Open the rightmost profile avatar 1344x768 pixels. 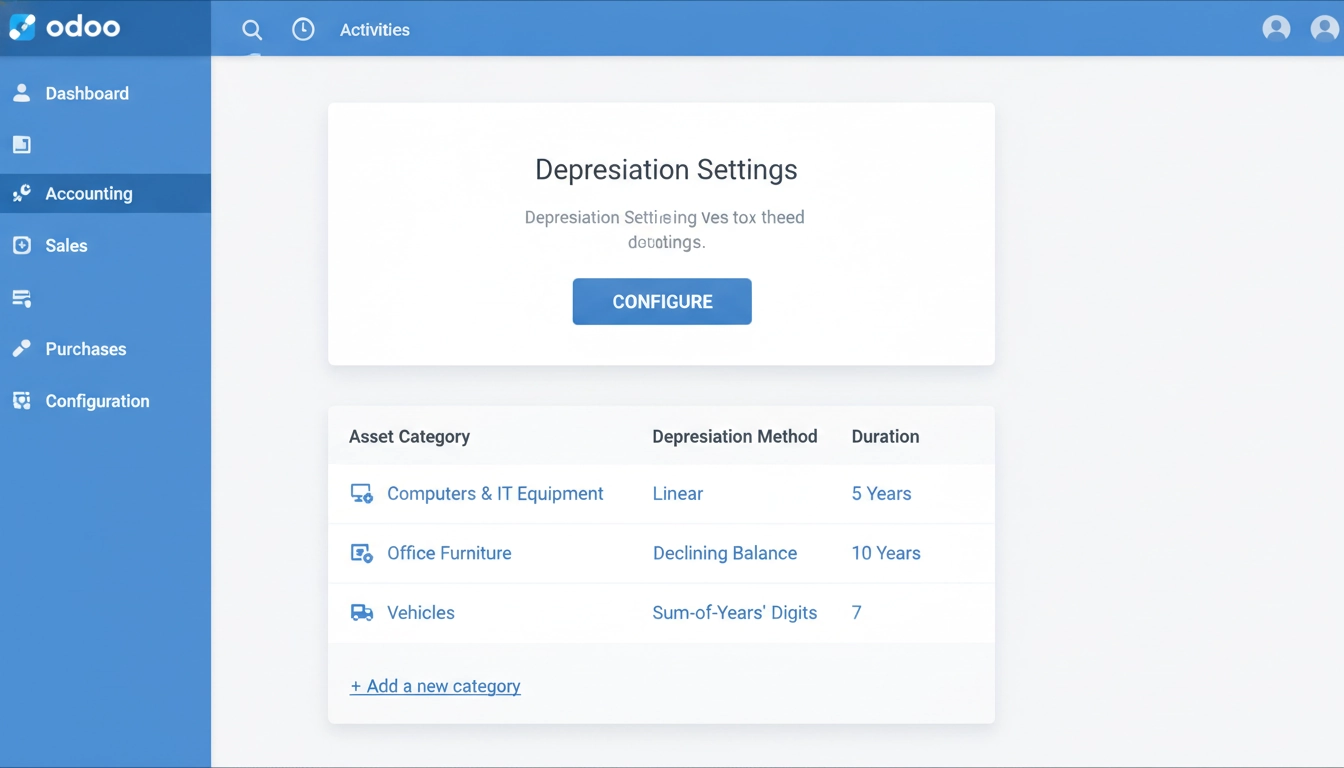(1325, 28)
